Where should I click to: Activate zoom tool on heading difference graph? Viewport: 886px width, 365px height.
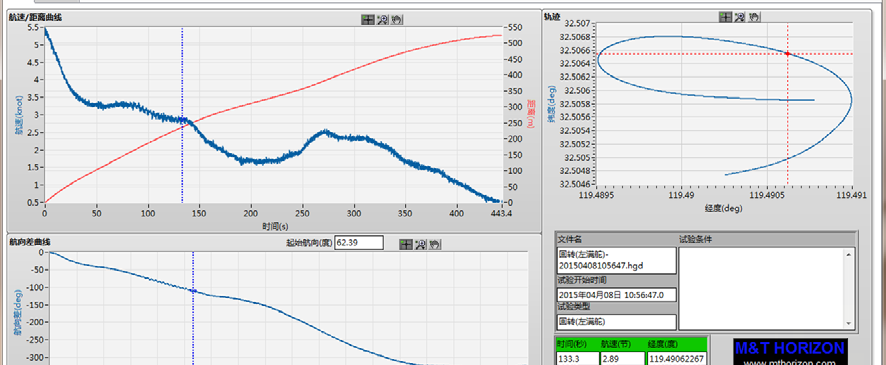pos(419,244)
